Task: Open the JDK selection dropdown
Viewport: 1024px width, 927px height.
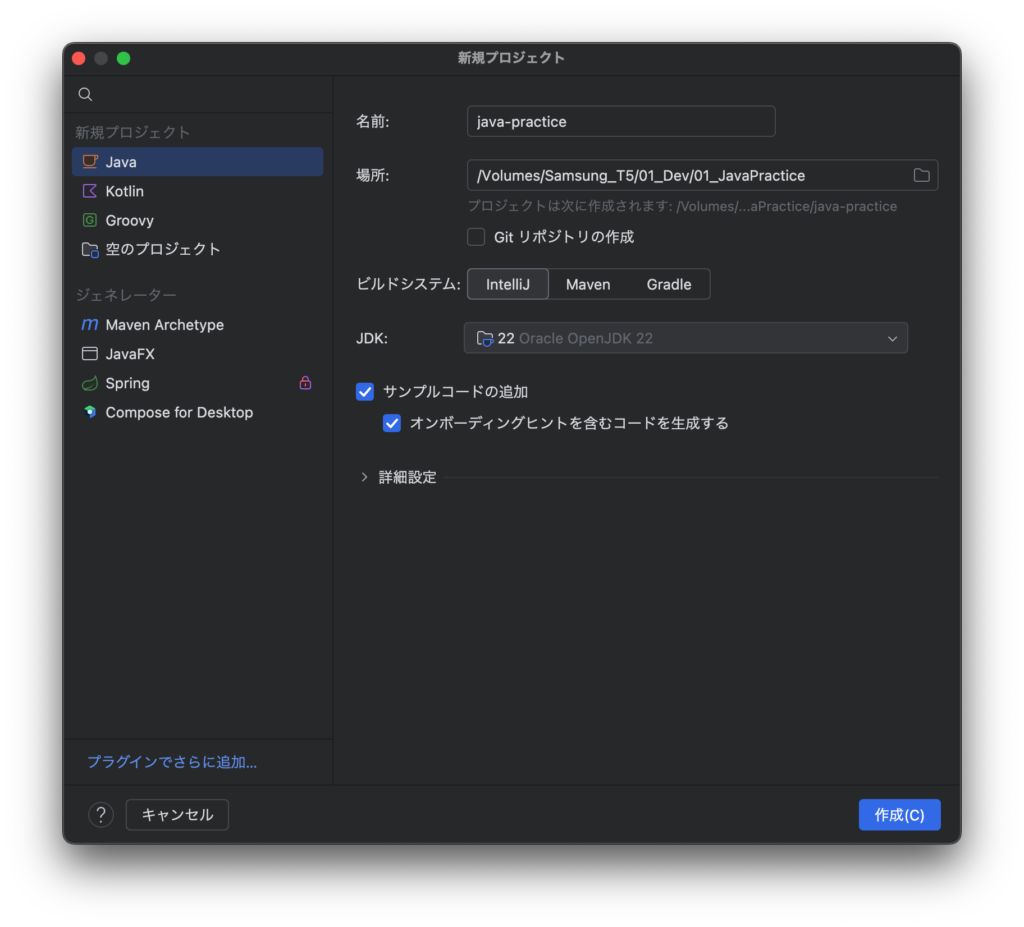Action: click(891, 338)
